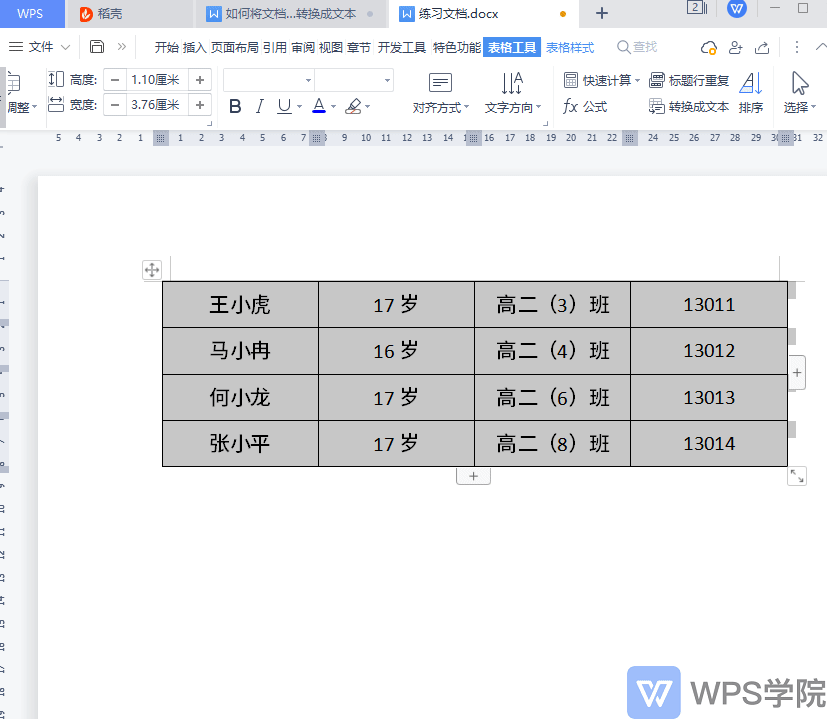This screenshot has height=719, width=827.
Task: Click the table move handle icon
Action: [x=152, y=270]
